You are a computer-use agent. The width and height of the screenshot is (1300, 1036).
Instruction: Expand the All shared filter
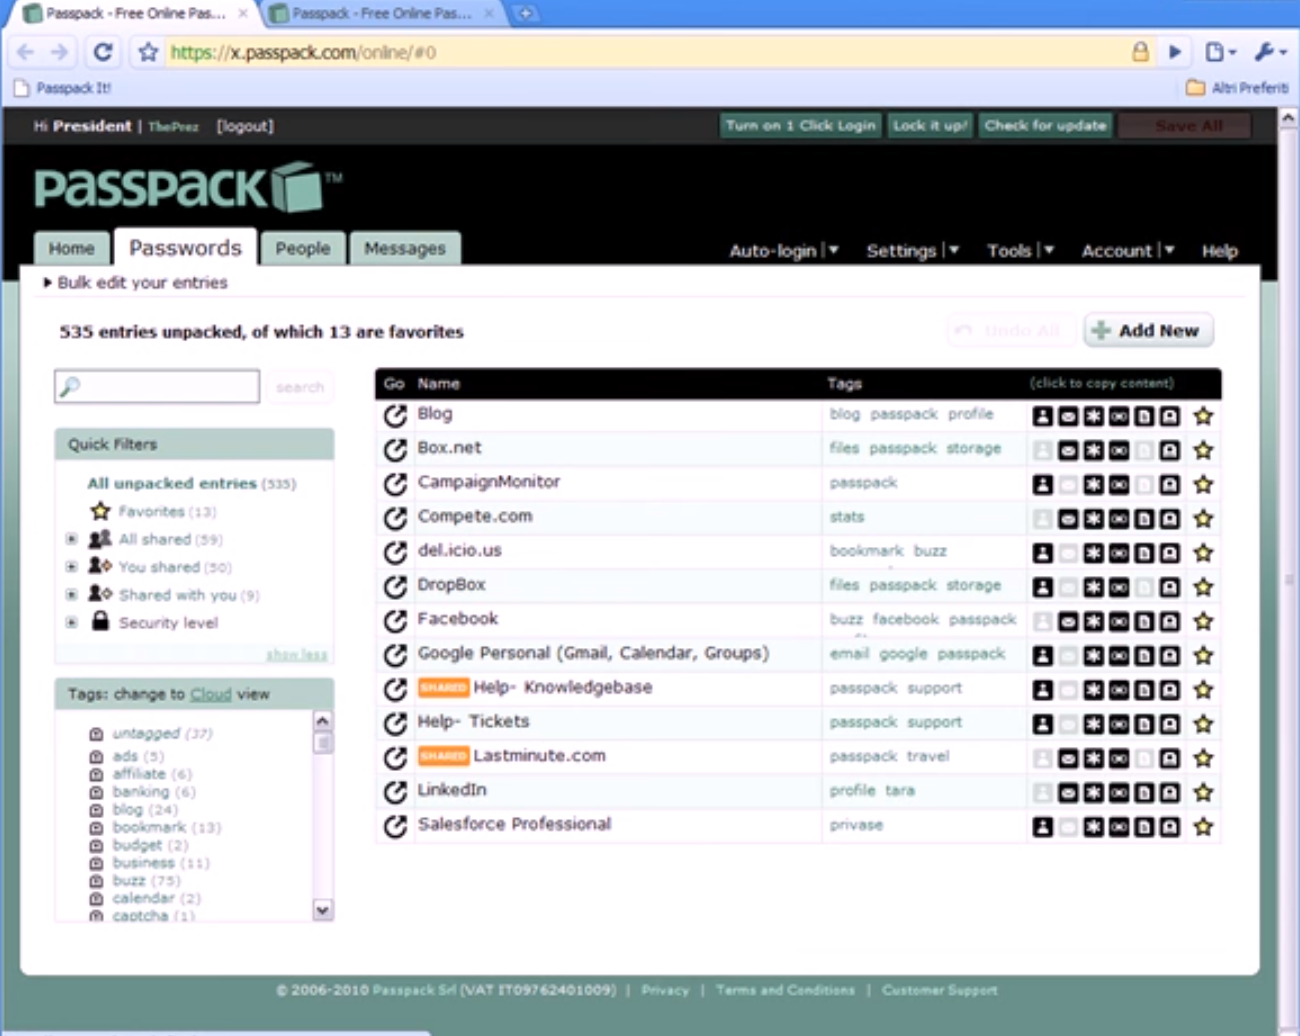coord(71,539)
